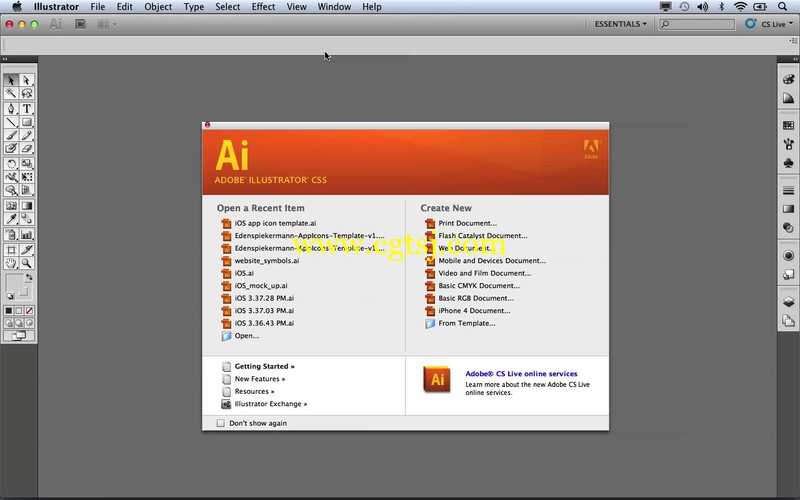Swap fill and stroke arrows

[x=29, y=277]
